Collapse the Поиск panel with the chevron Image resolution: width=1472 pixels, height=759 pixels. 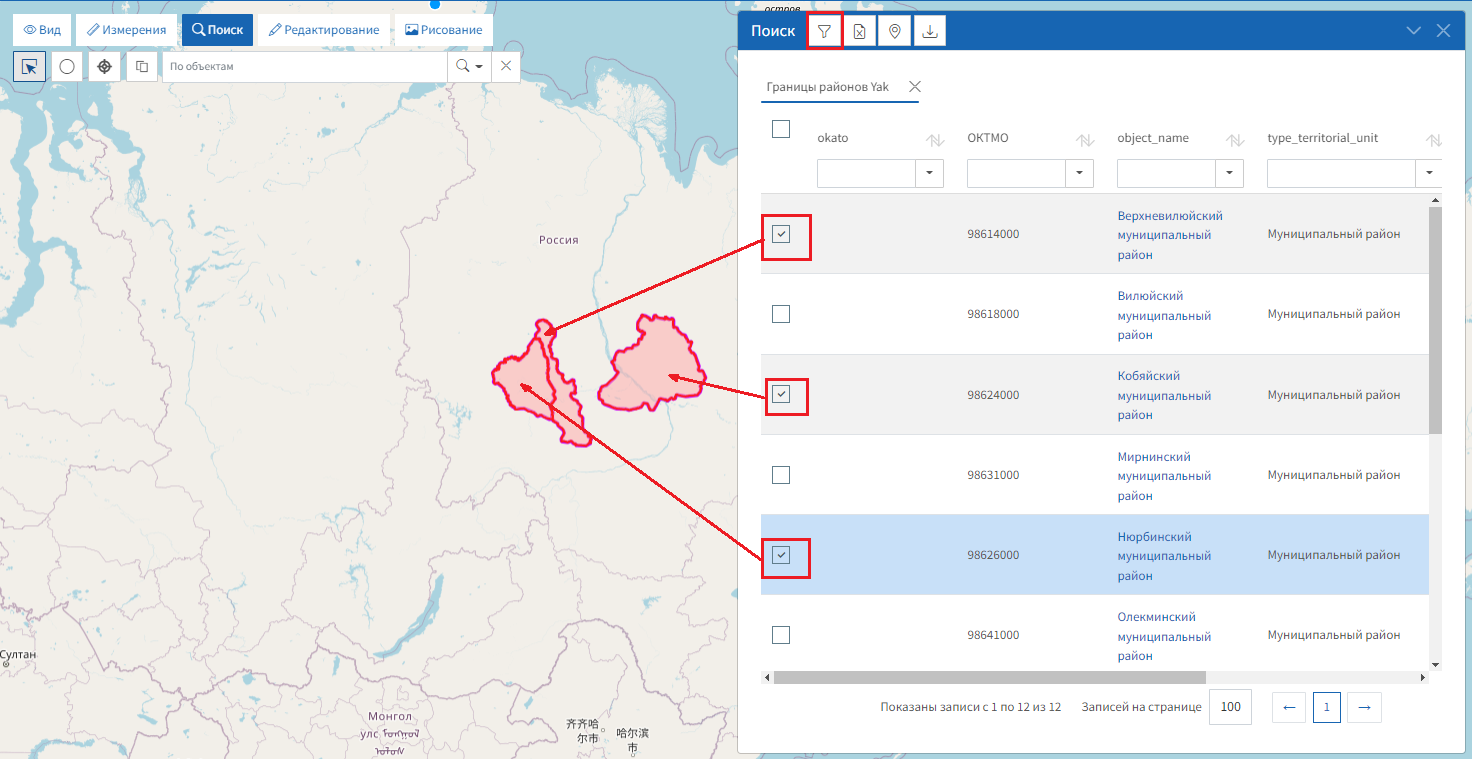point(1413,30)
